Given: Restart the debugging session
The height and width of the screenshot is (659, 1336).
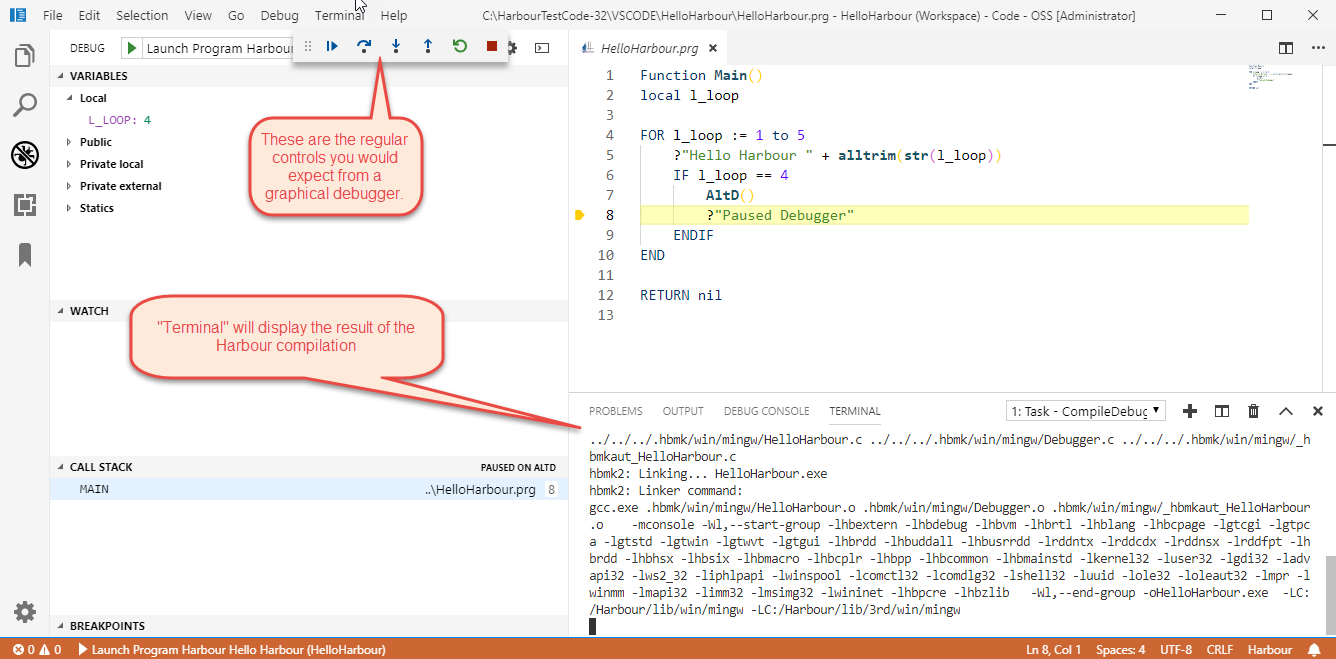Looking at the screenshot, I should [x=460, y=46].
